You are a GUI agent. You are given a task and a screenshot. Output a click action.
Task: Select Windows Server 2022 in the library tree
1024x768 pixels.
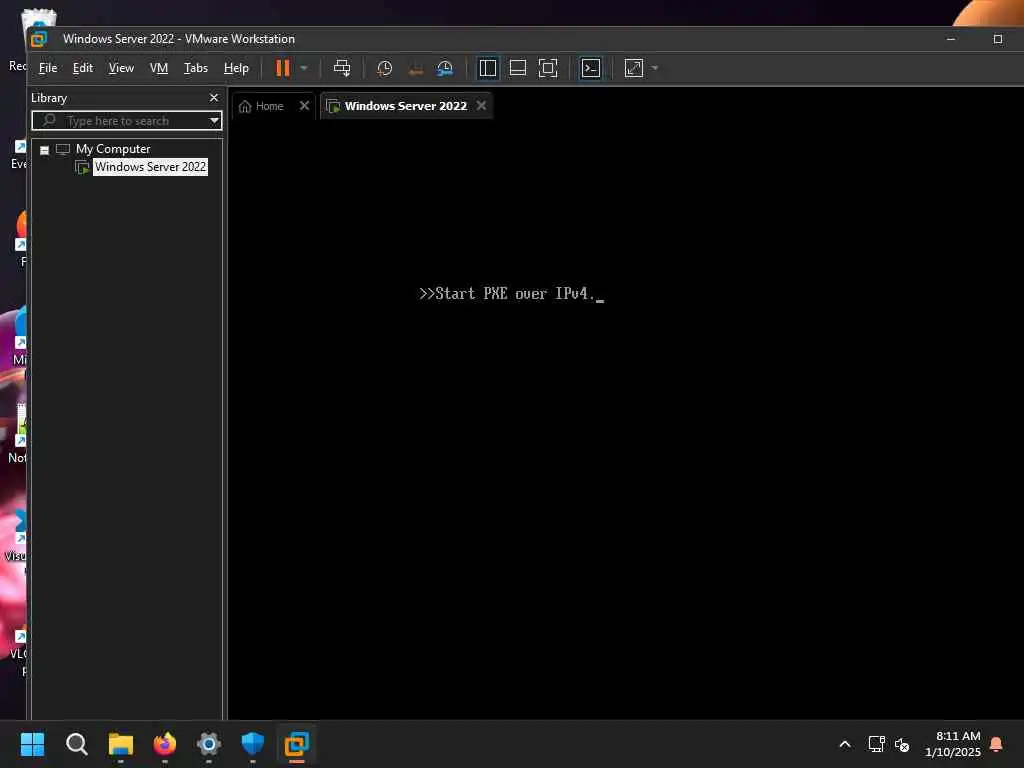coord(150,167)
